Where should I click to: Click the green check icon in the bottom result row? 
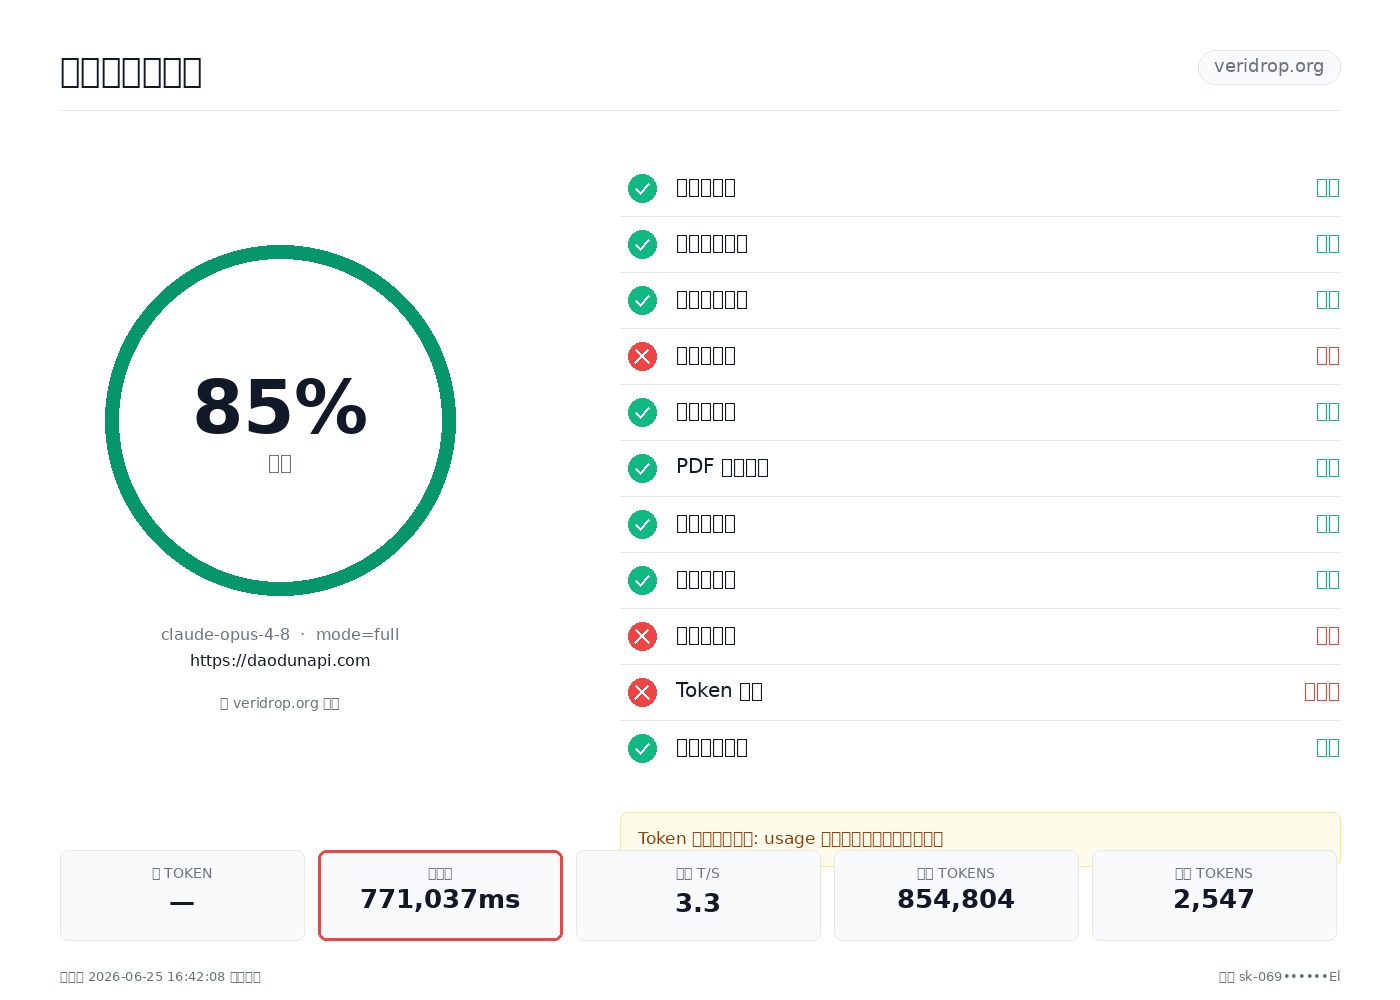tap(642, 748)
